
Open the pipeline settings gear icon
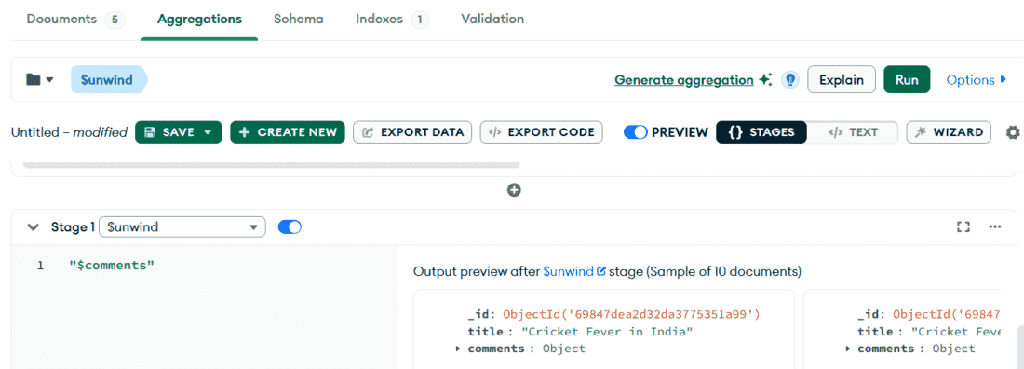pyautogui.click(x=1012, y=133)
